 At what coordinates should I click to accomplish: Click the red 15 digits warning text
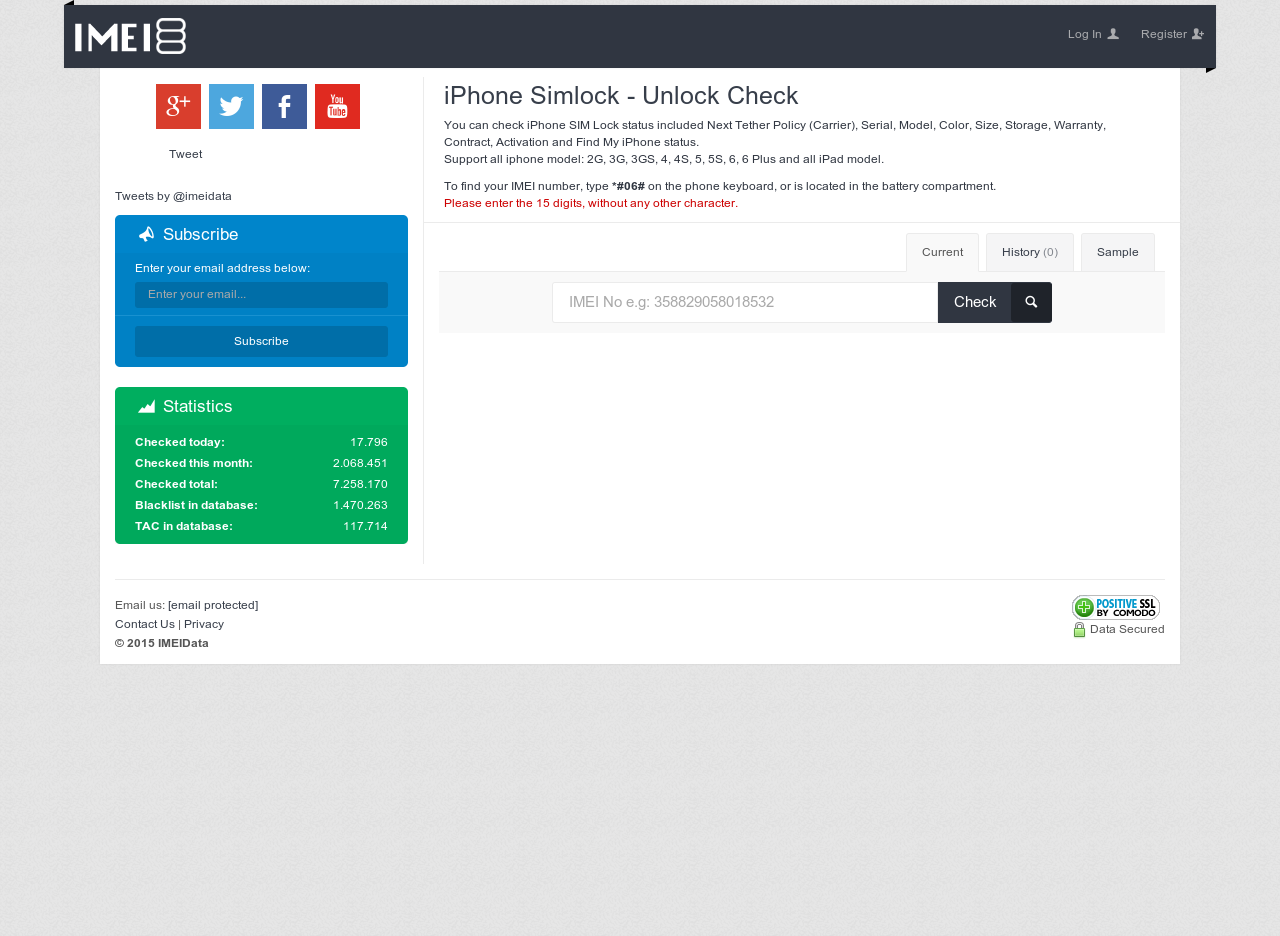[591, 203]
